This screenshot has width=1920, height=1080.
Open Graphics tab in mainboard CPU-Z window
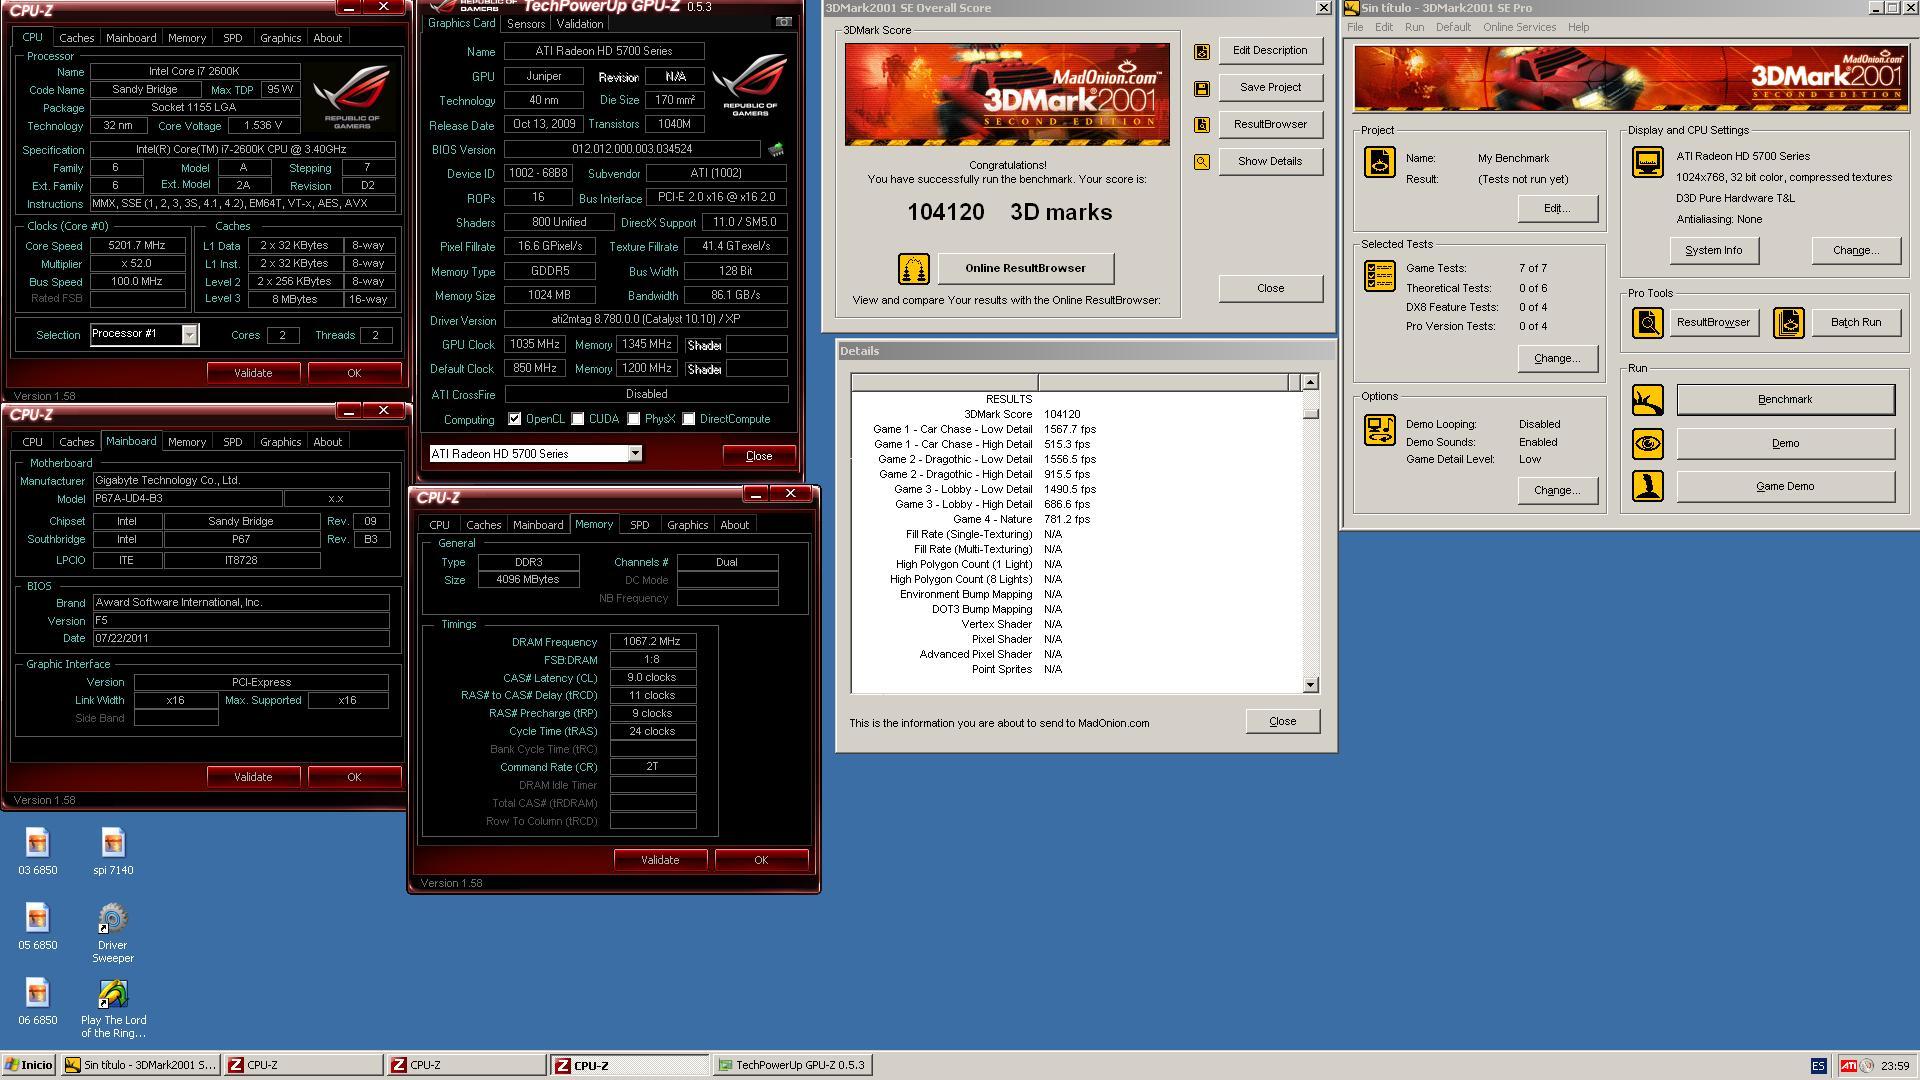pyautogui.click(x=280, y=442)
